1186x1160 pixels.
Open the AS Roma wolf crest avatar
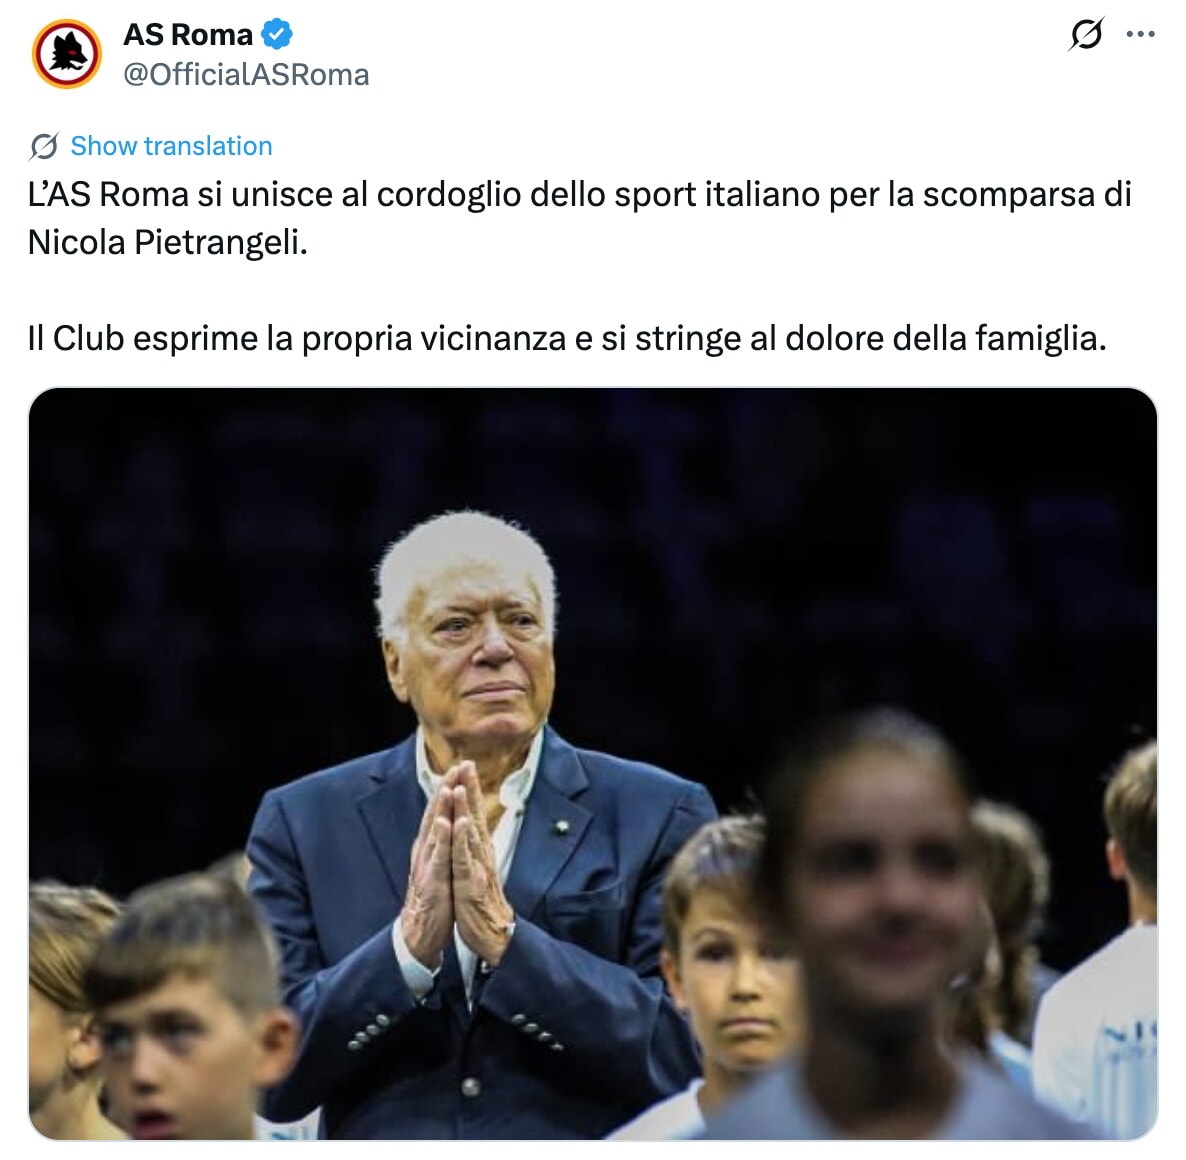tap(67, 54)
